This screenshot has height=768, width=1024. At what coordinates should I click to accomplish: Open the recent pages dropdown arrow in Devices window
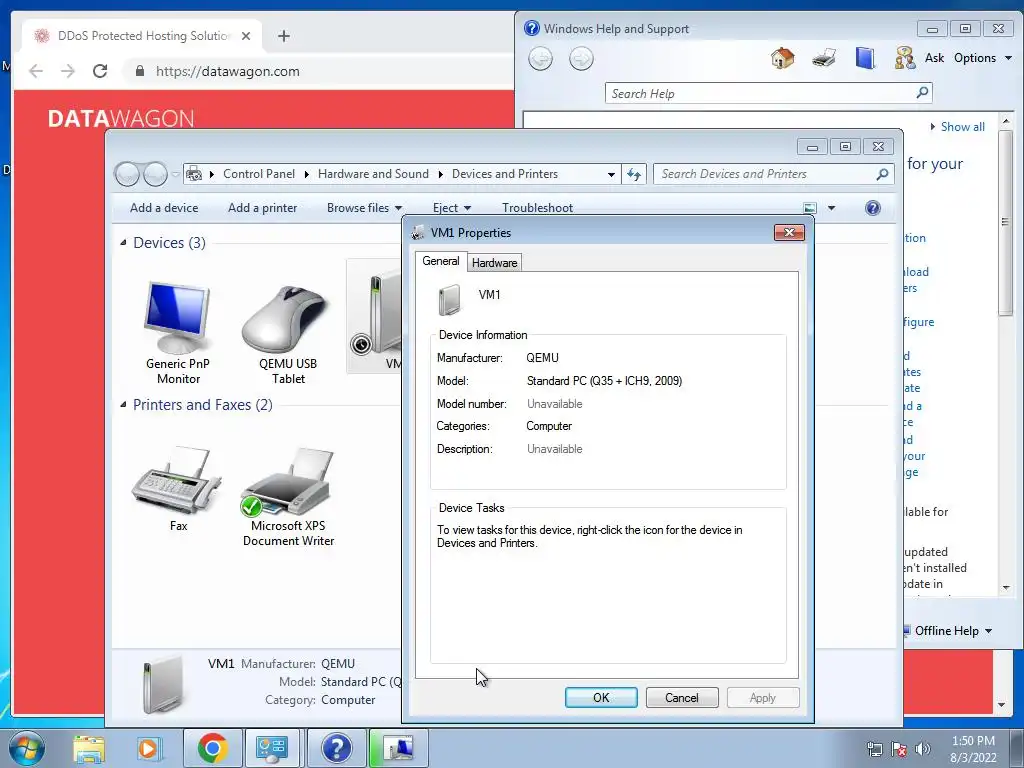[175, 174]
